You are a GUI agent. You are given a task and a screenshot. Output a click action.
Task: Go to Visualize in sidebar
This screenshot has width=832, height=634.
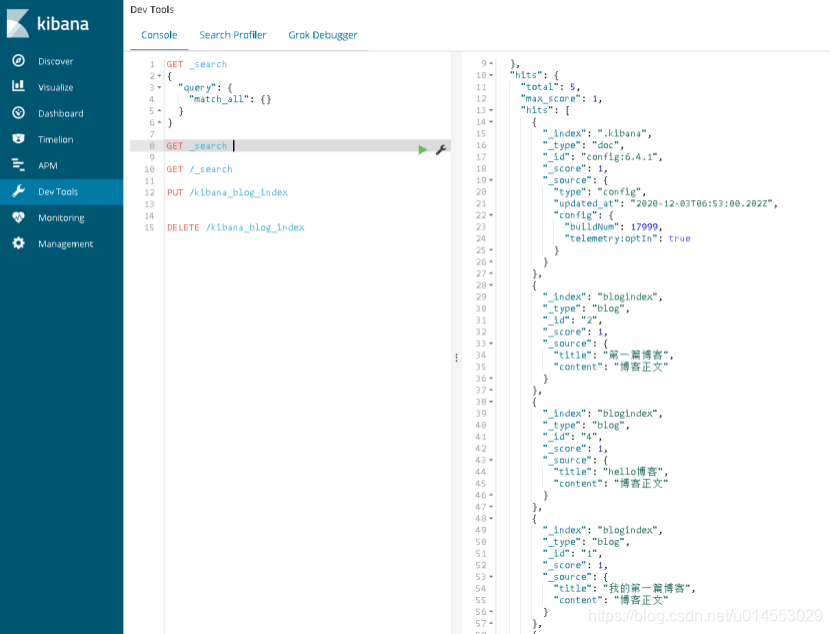56,87
